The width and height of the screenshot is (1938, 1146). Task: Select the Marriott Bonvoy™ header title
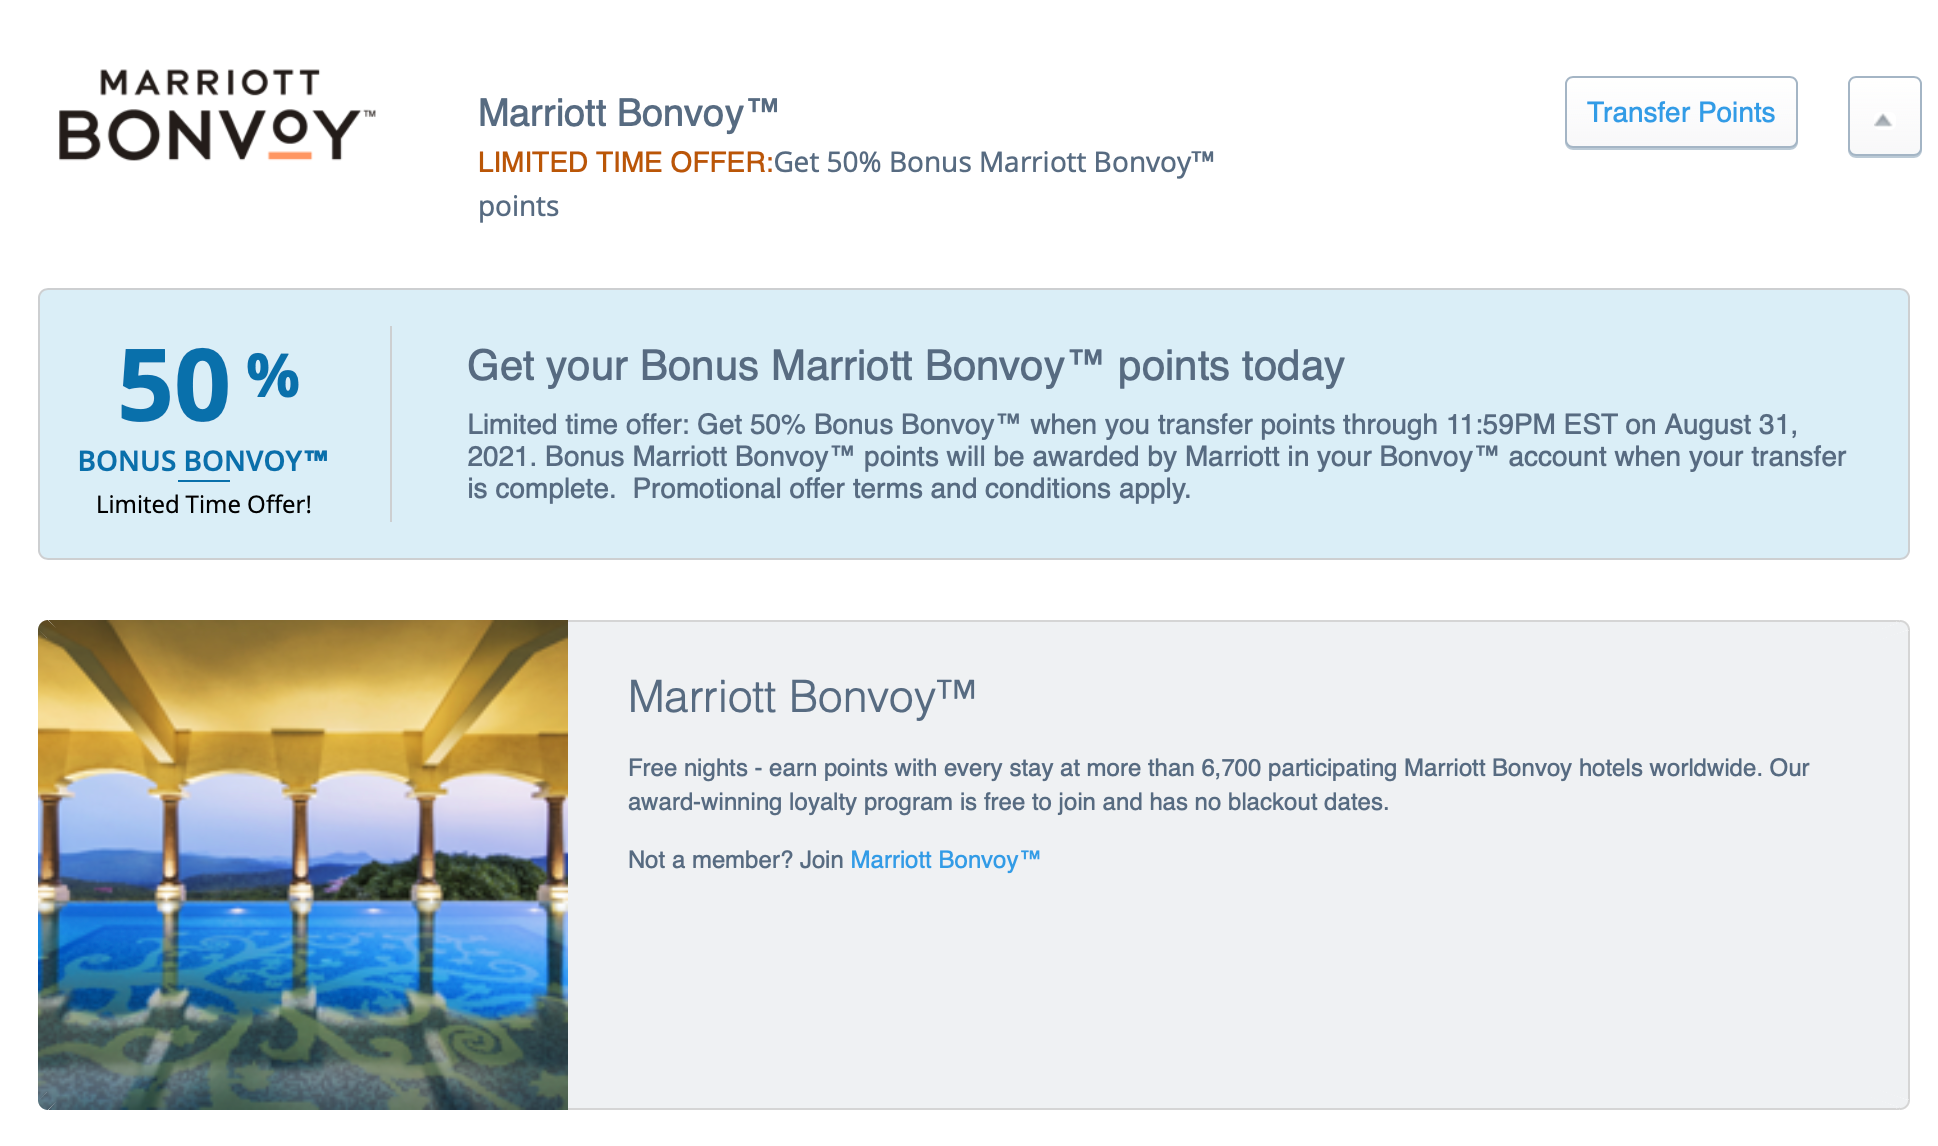pos(630,113)
